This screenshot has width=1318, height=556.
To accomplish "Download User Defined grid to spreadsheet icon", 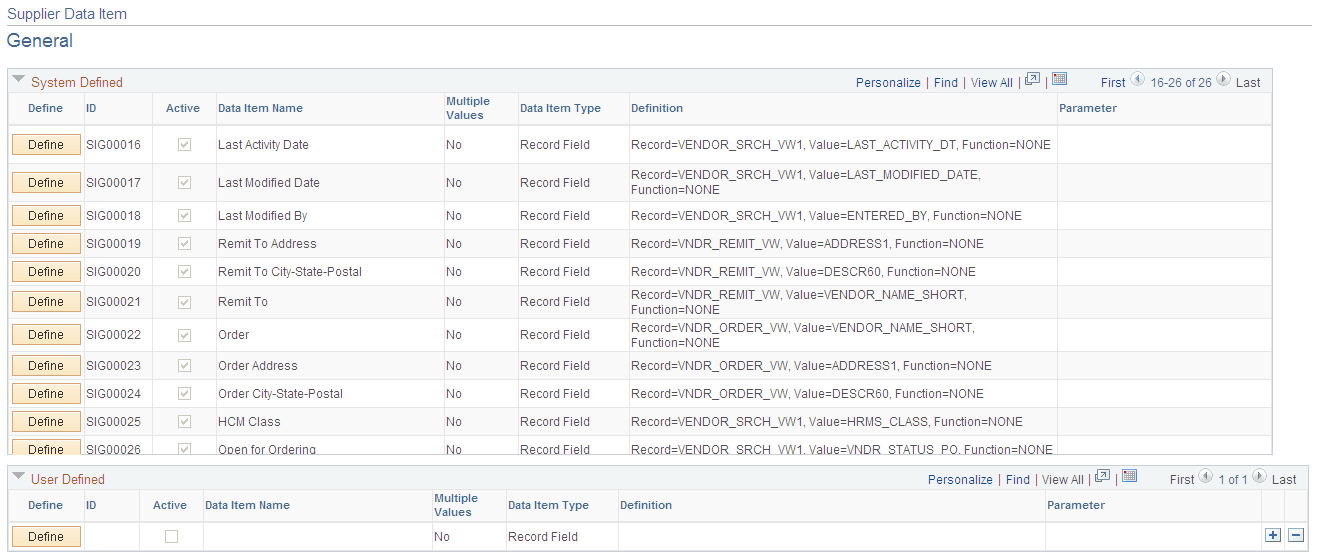I will (1130, 477).
